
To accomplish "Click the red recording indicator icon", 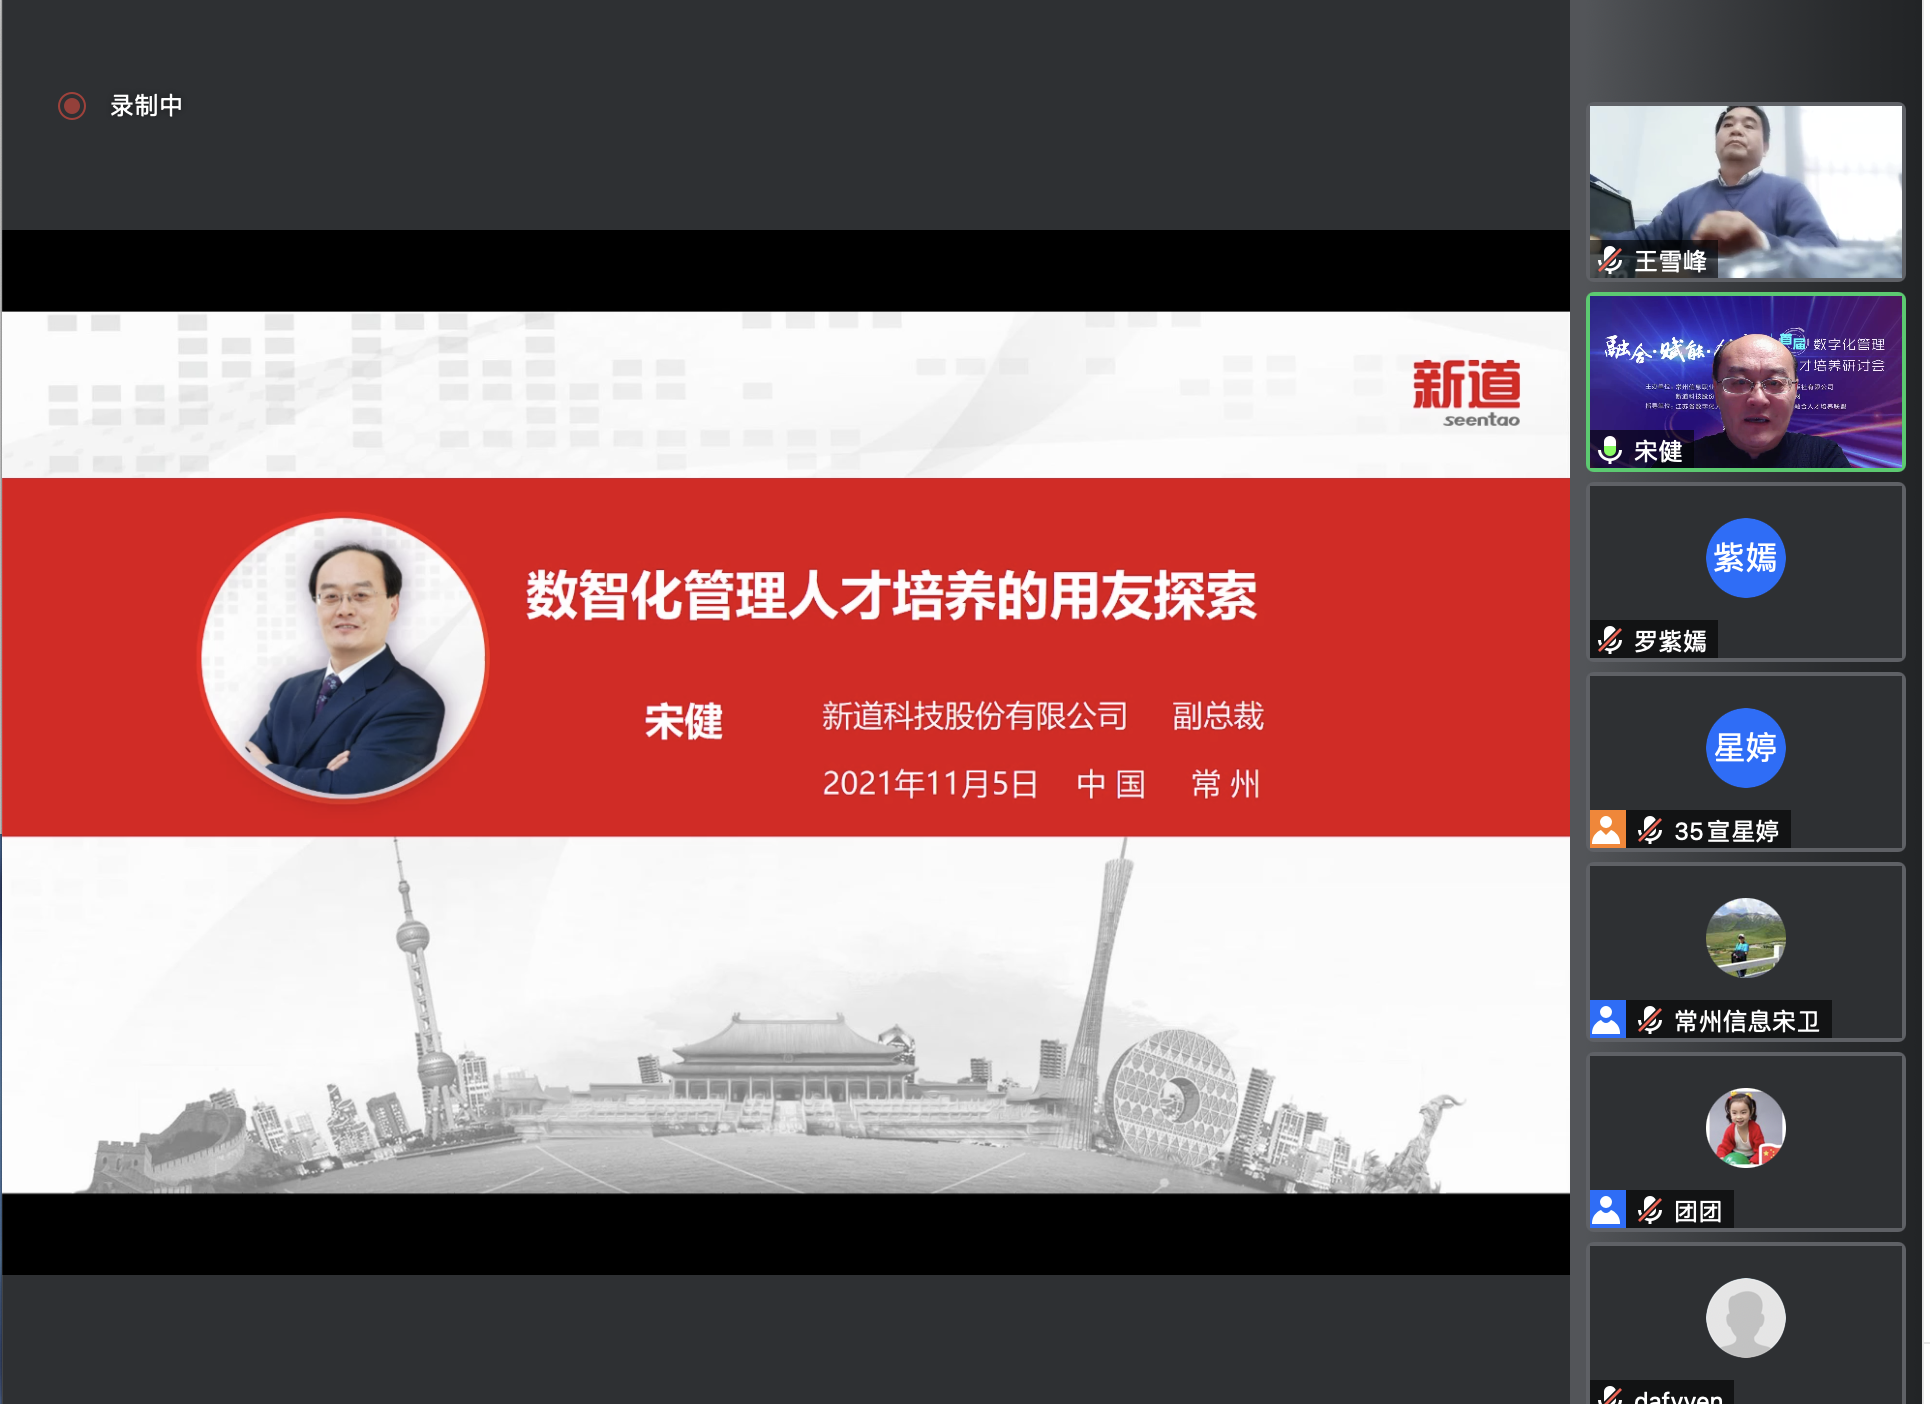I will 72,106.
